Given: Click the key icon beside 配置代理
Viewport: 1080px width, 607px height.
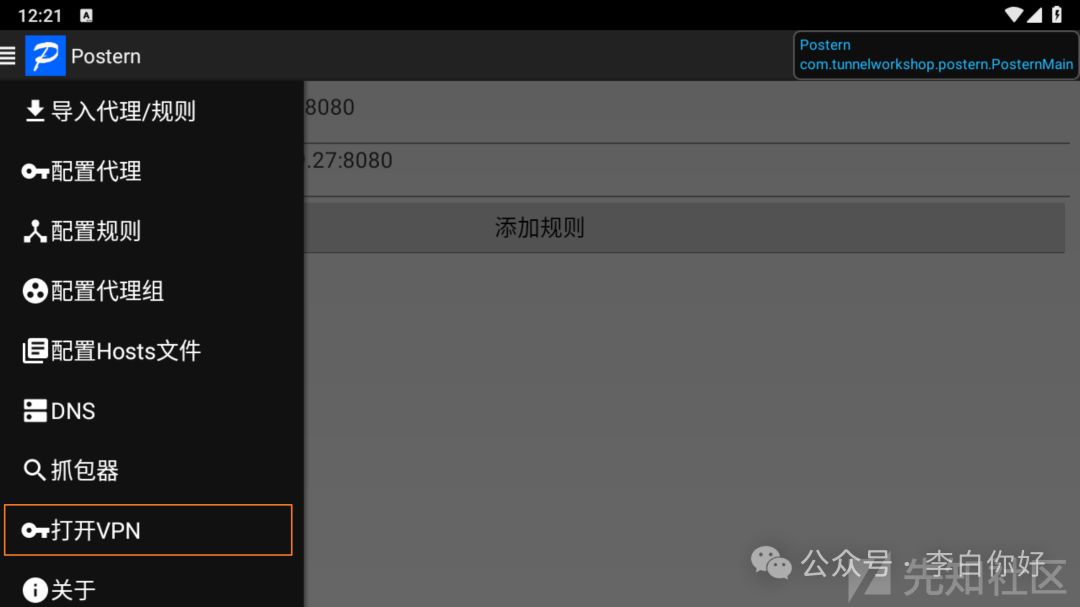Looking at the screenshot, I should click(34, 172).
